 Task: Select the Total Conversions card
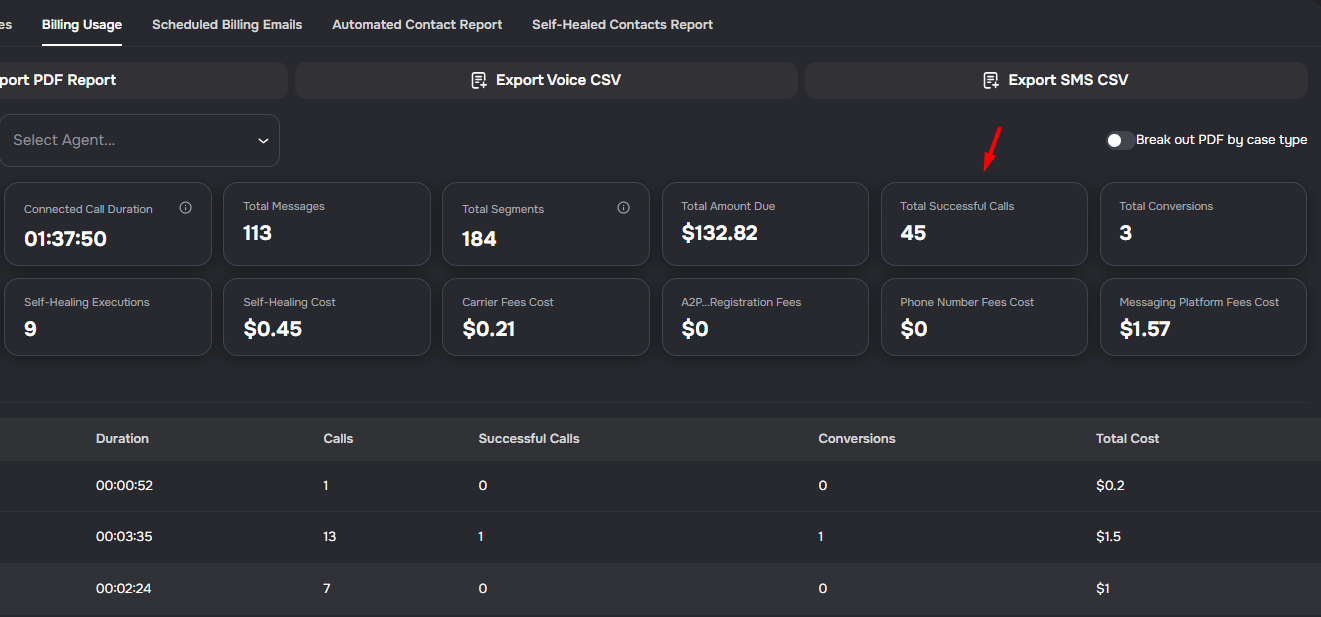1202,223
